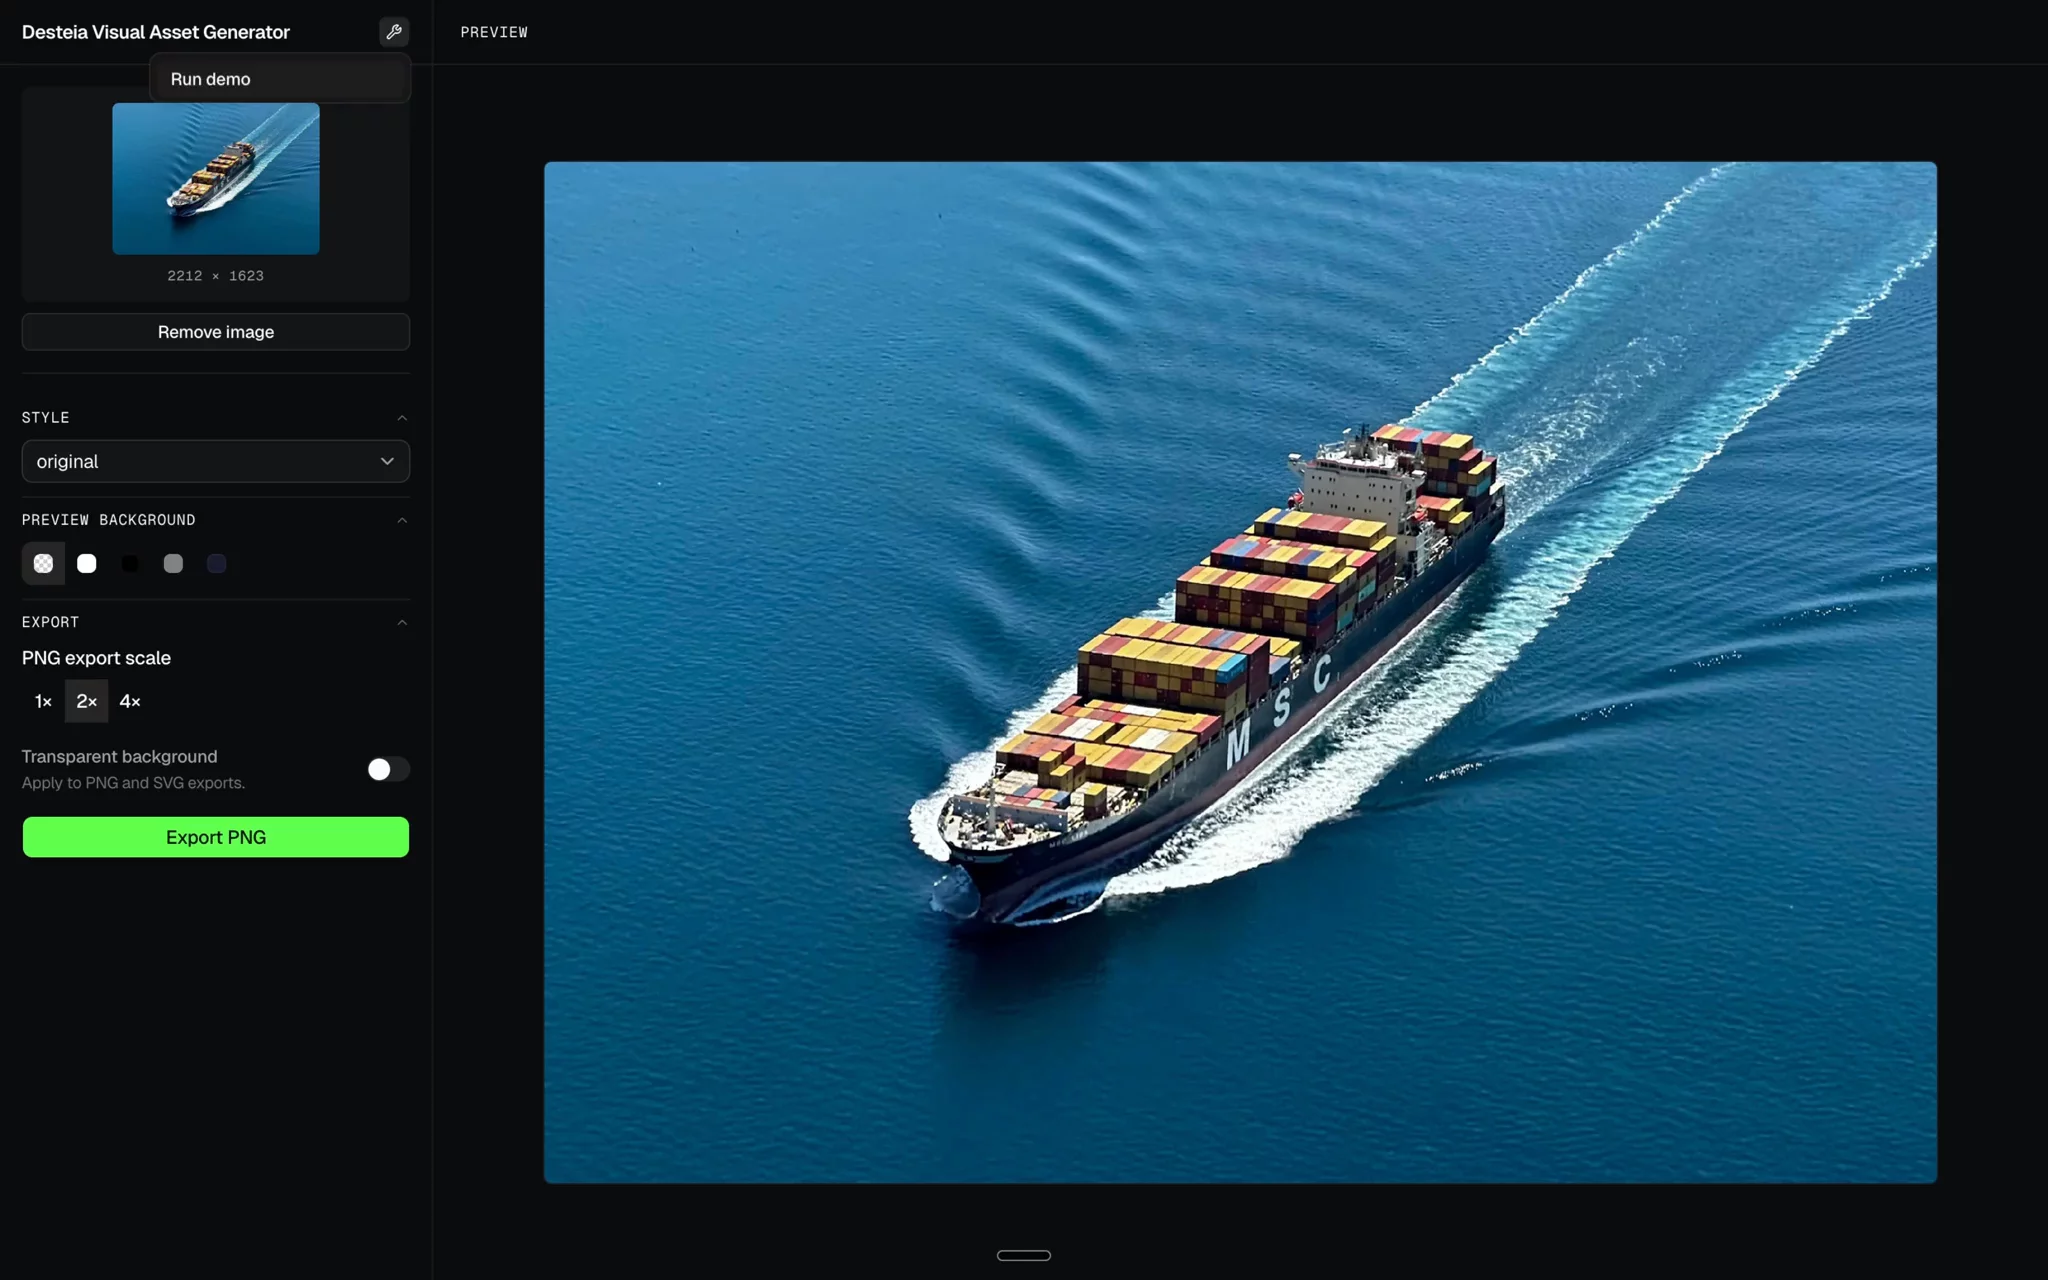Image resolution: width=2048 pixels, height=1280 pixels.
Task: Export the image as PNG
Action: (x=216, y=837)
